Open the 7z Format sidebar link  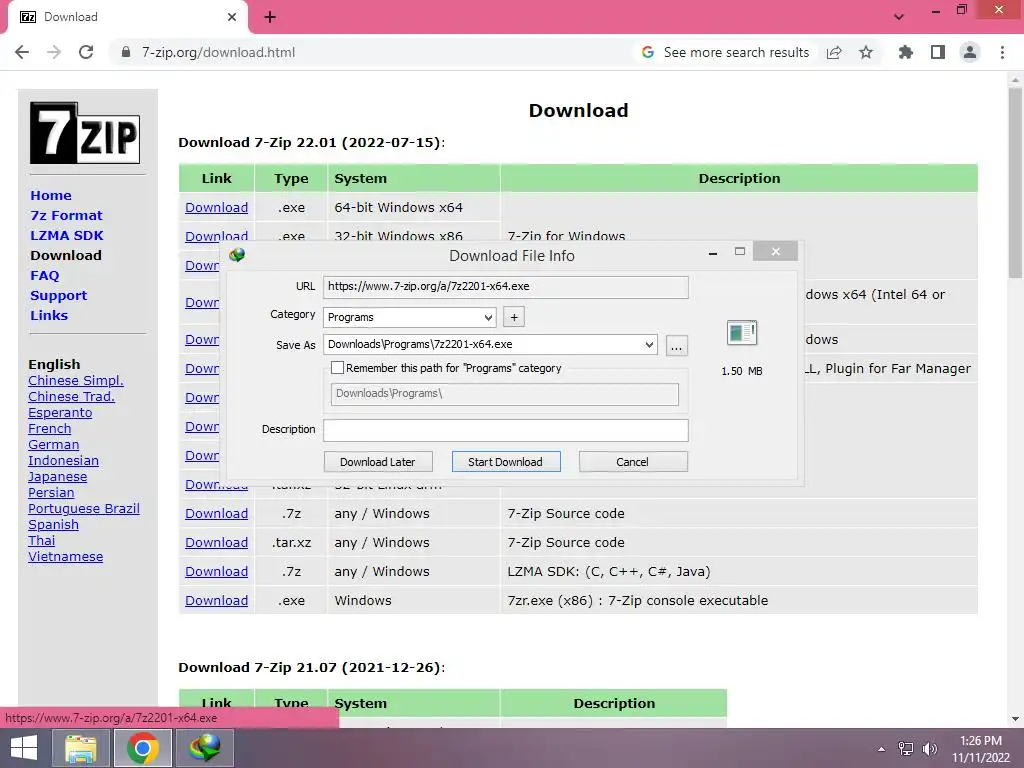66,216
